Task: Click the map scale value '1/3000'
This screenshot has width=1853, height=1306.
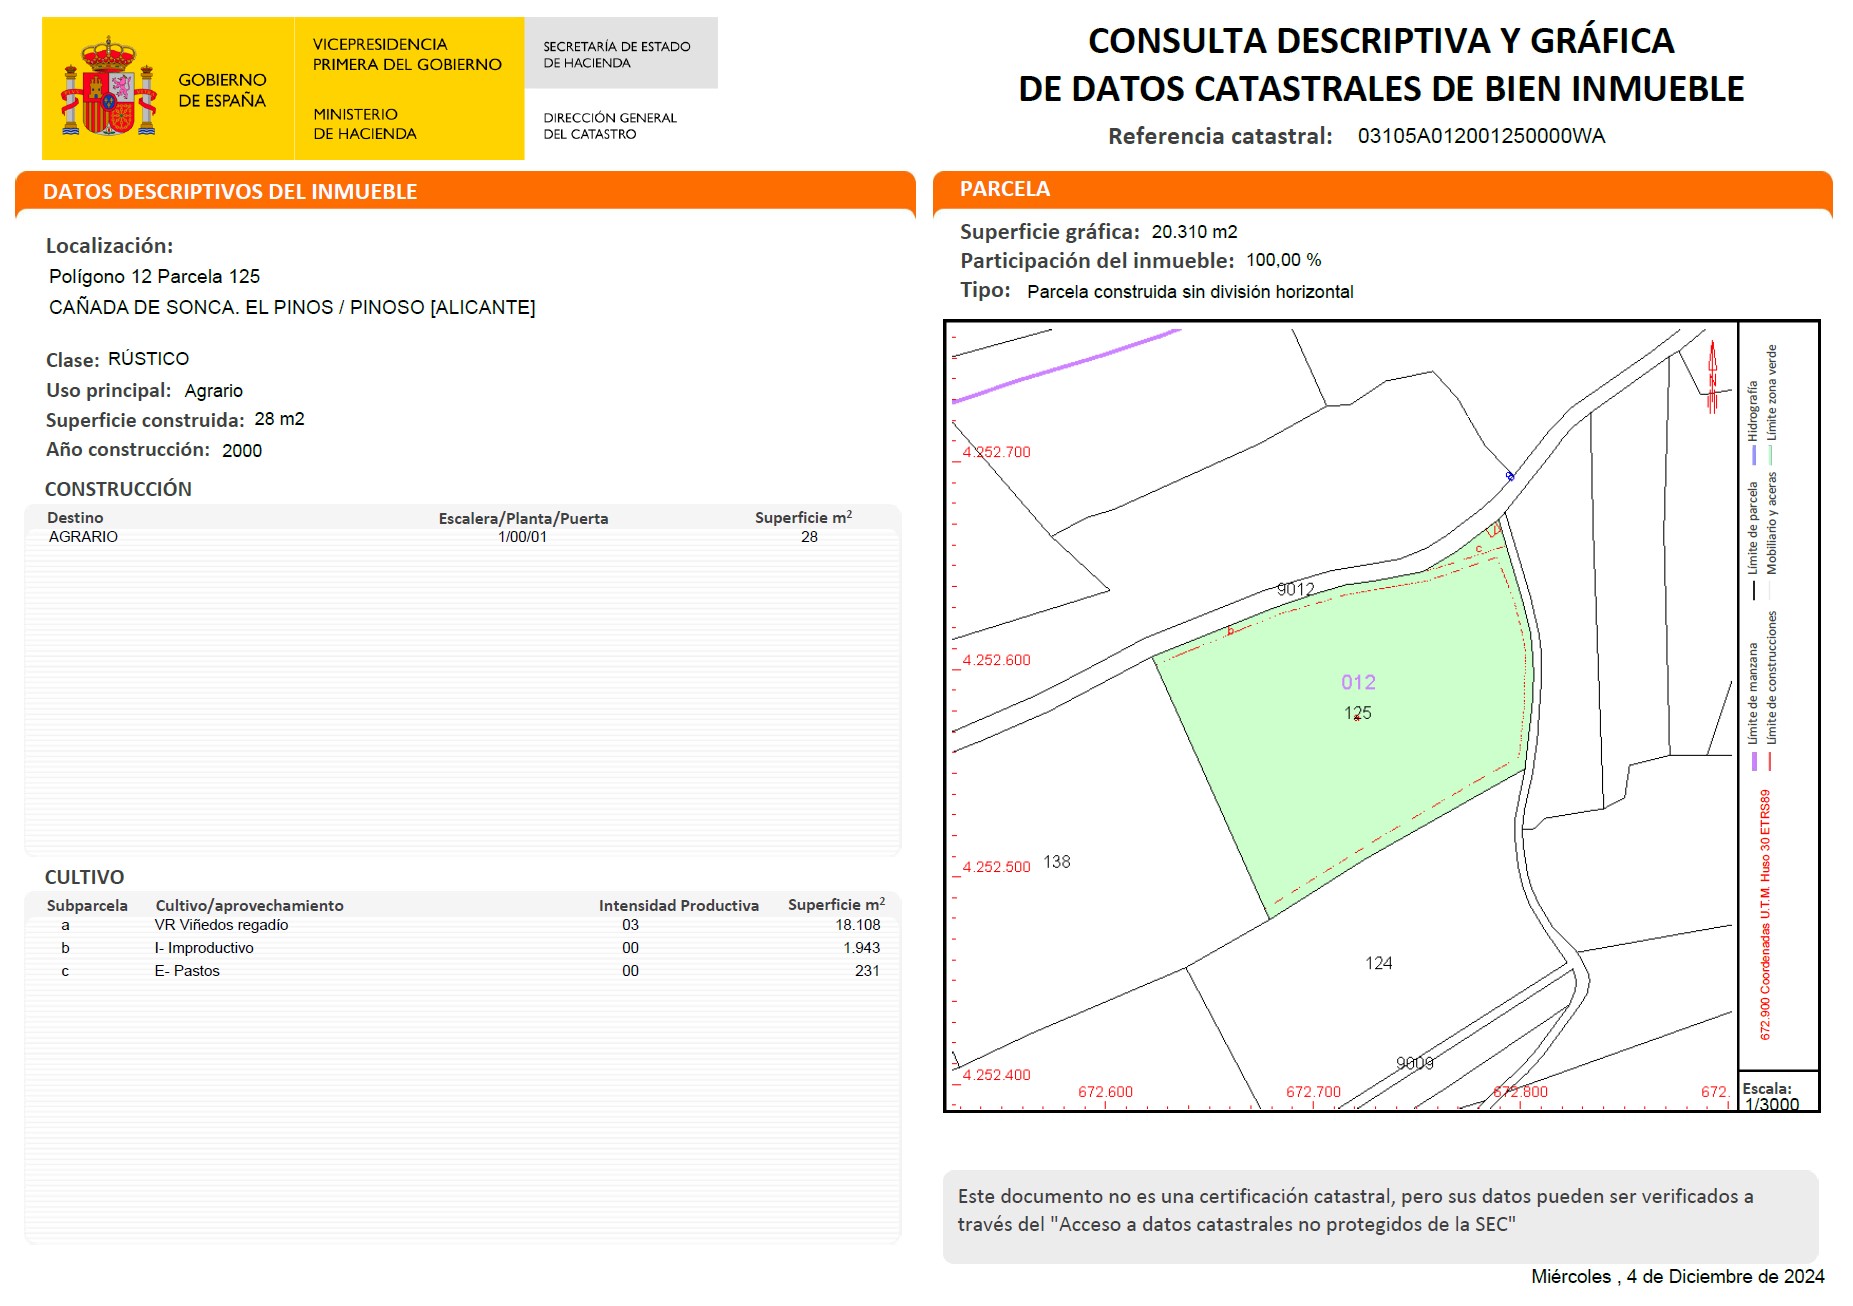Action: pyautogui.click(x=1772, y=1105)
